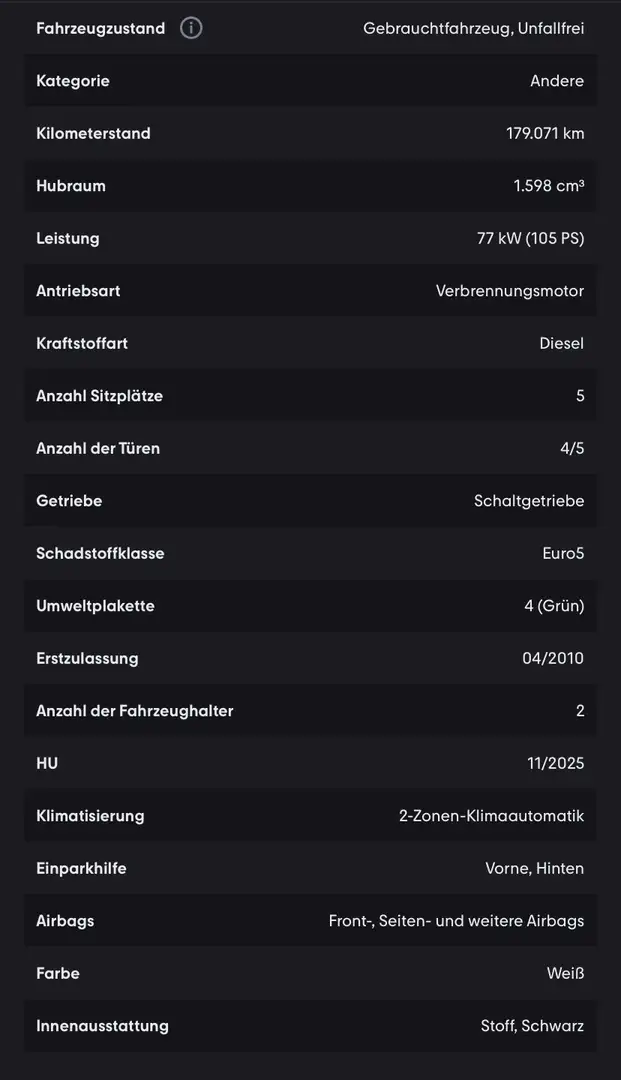Click the Klimatisierung value 2-Zonen-Klimaautomatik
The height and width of the screenshot is (1080, 621).
click(491, 816)
